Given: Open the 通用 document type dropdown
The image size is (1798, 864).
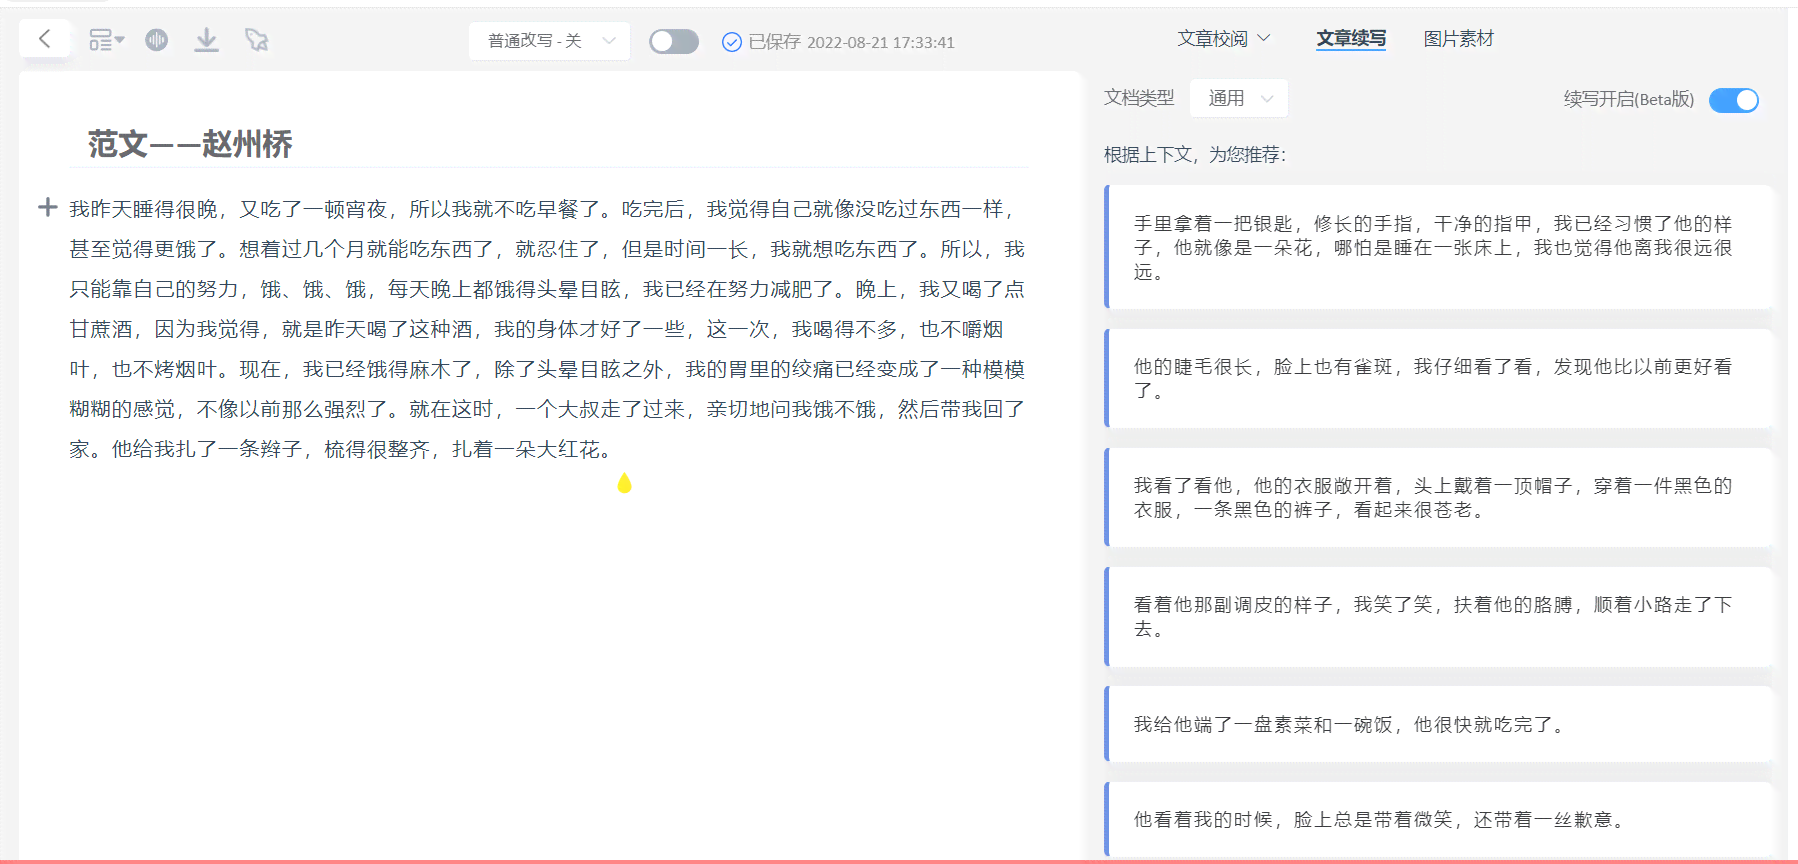Looking at the screenshot, I should coord(1239,98).
